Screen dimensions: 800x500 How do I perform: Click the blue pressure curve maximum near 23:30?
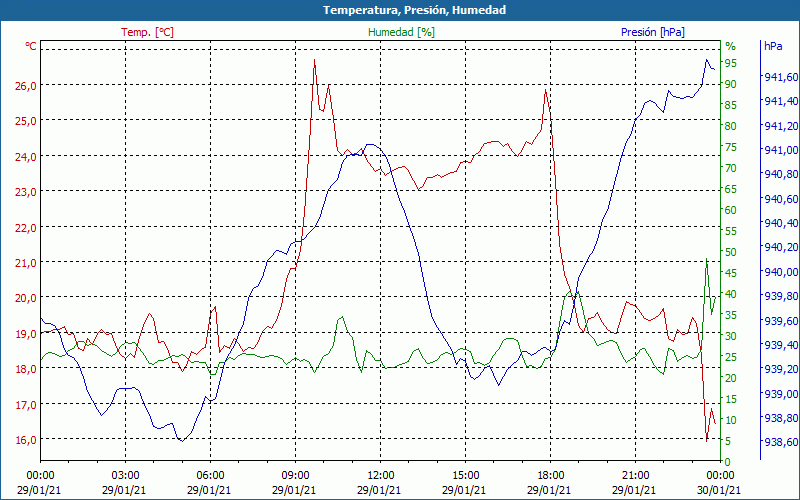(x=707, y=60)
